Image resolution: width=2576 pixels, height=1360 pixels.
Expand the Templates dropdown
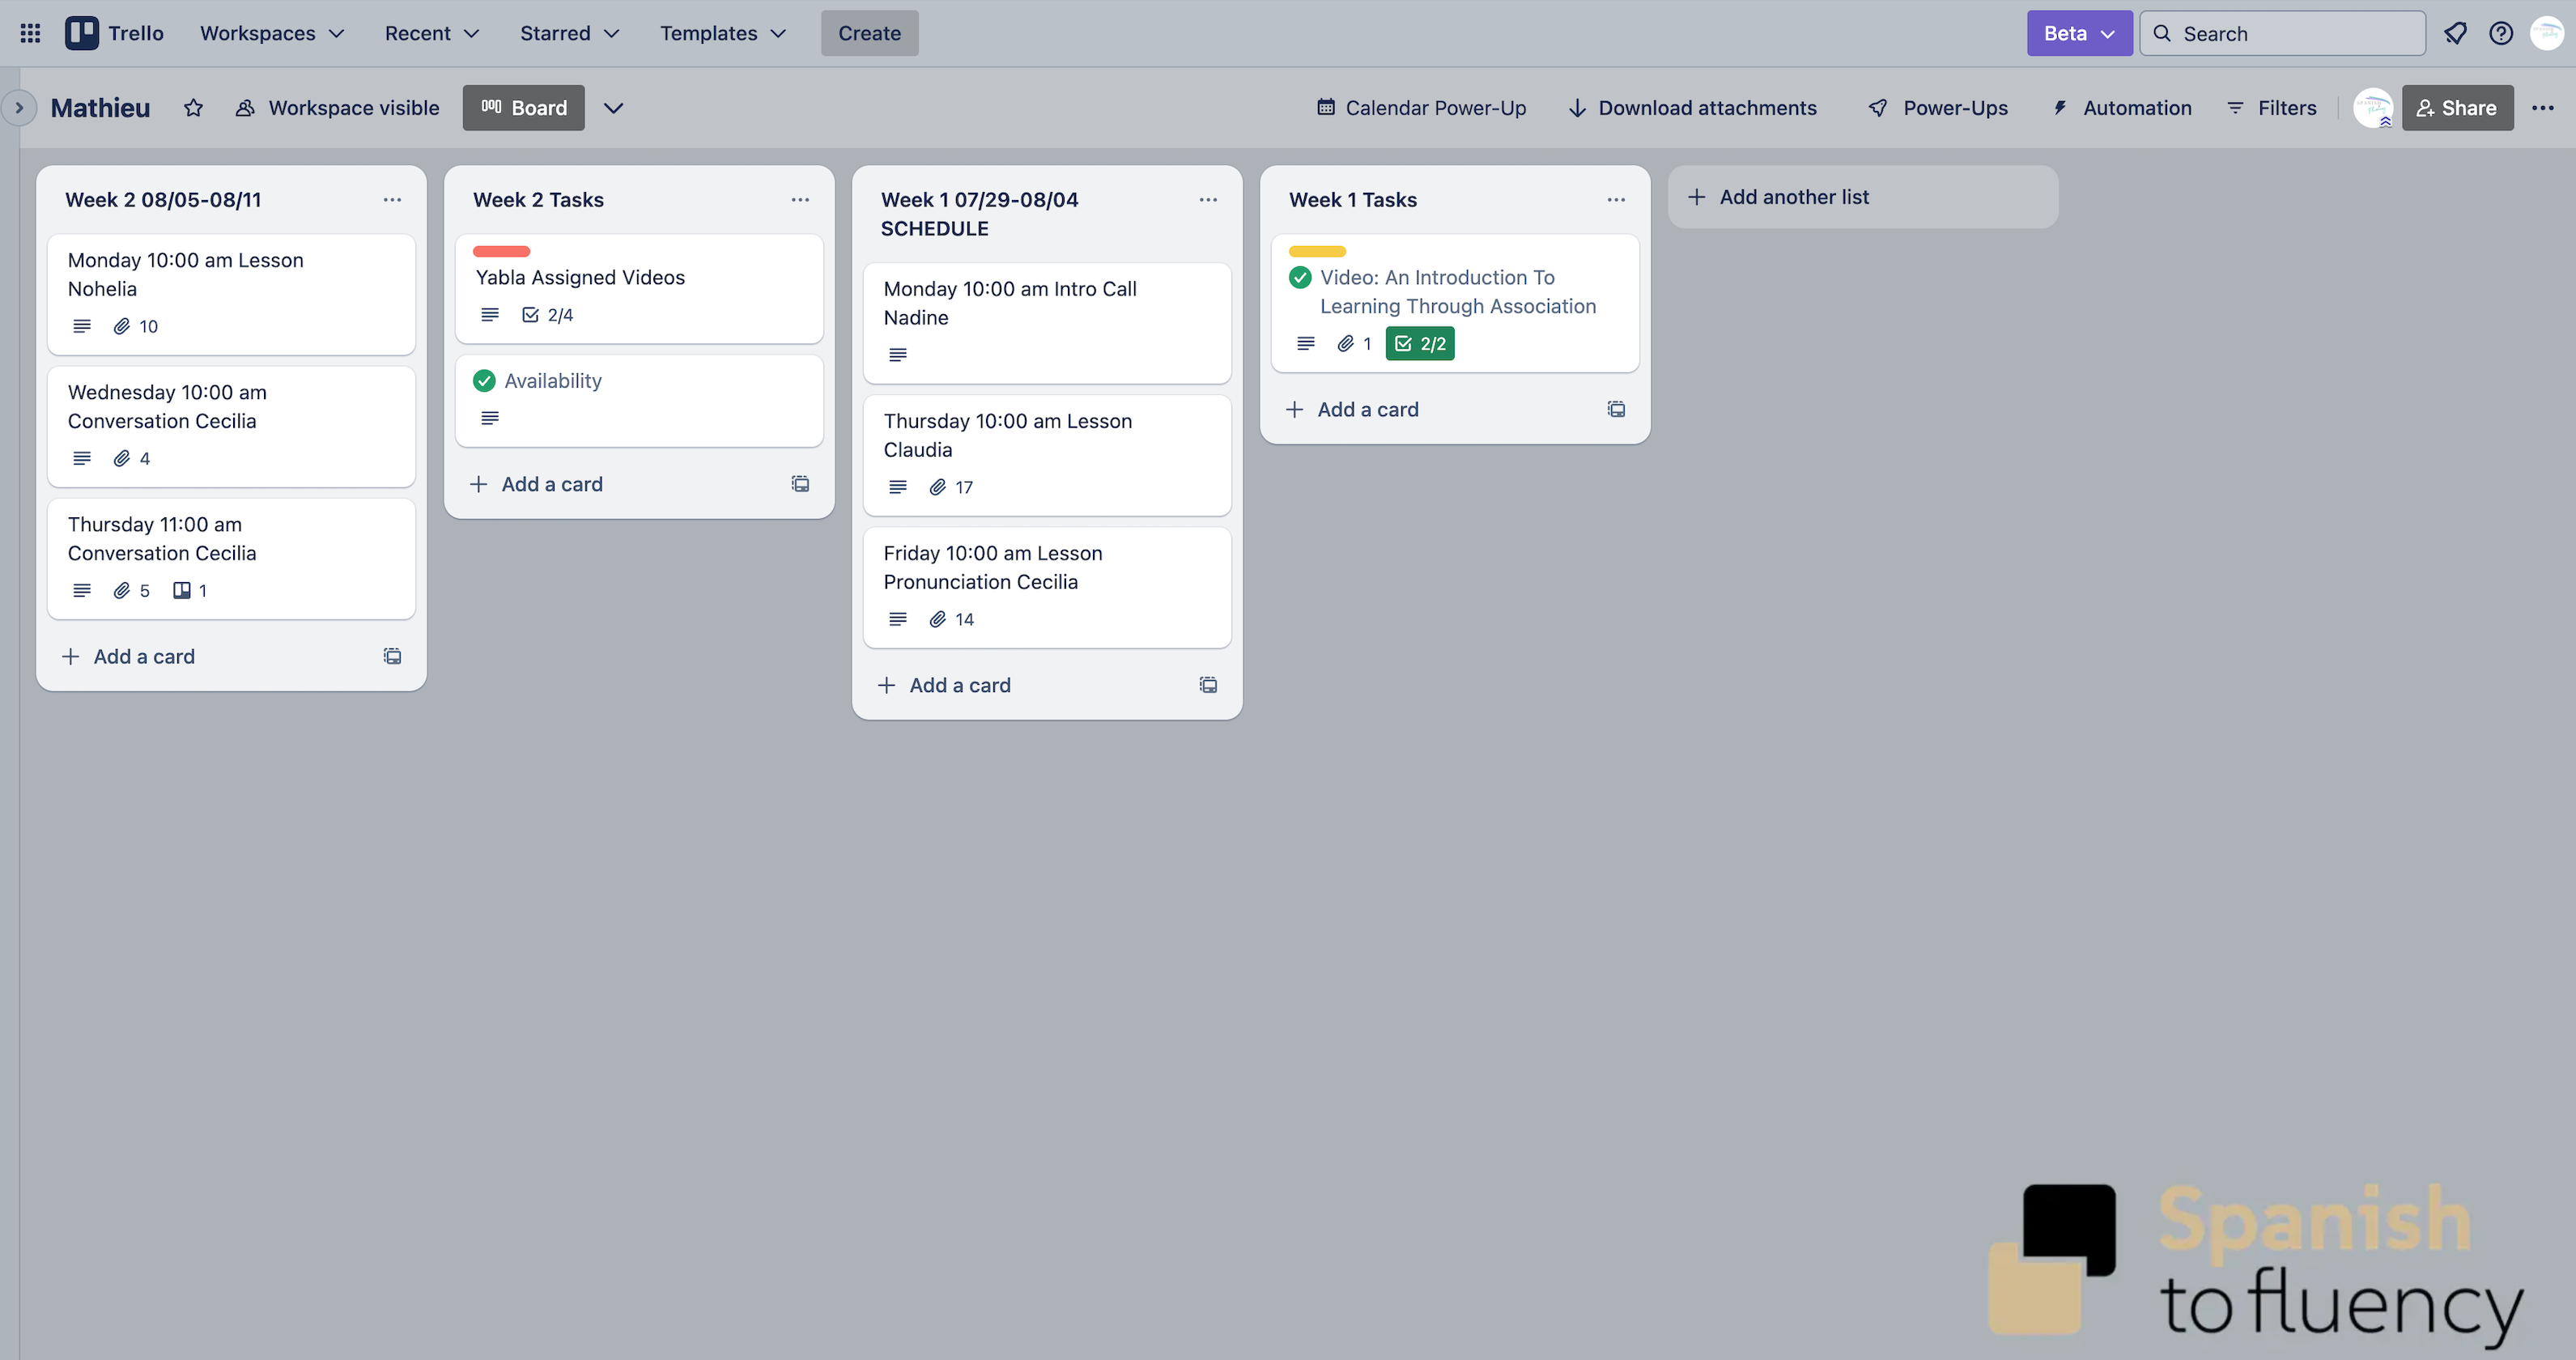point(723,33)
